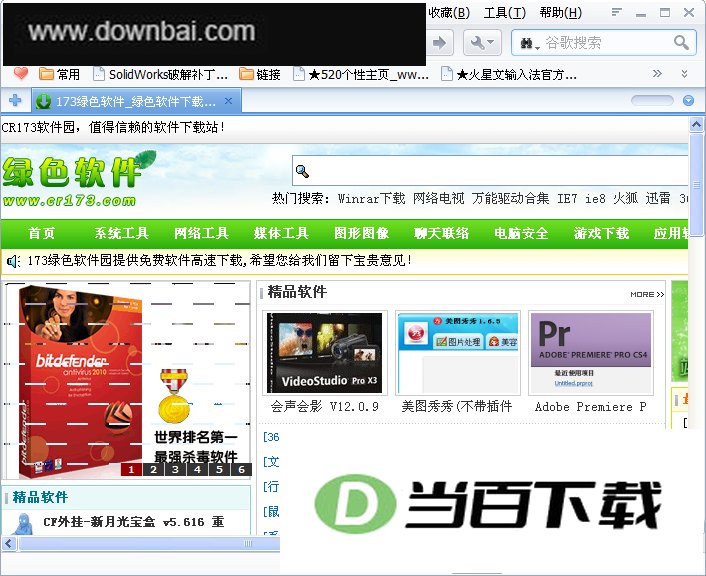Click the magnifier search icon in search box
This screenshot has width=706, height=576.
pos(681,43)
